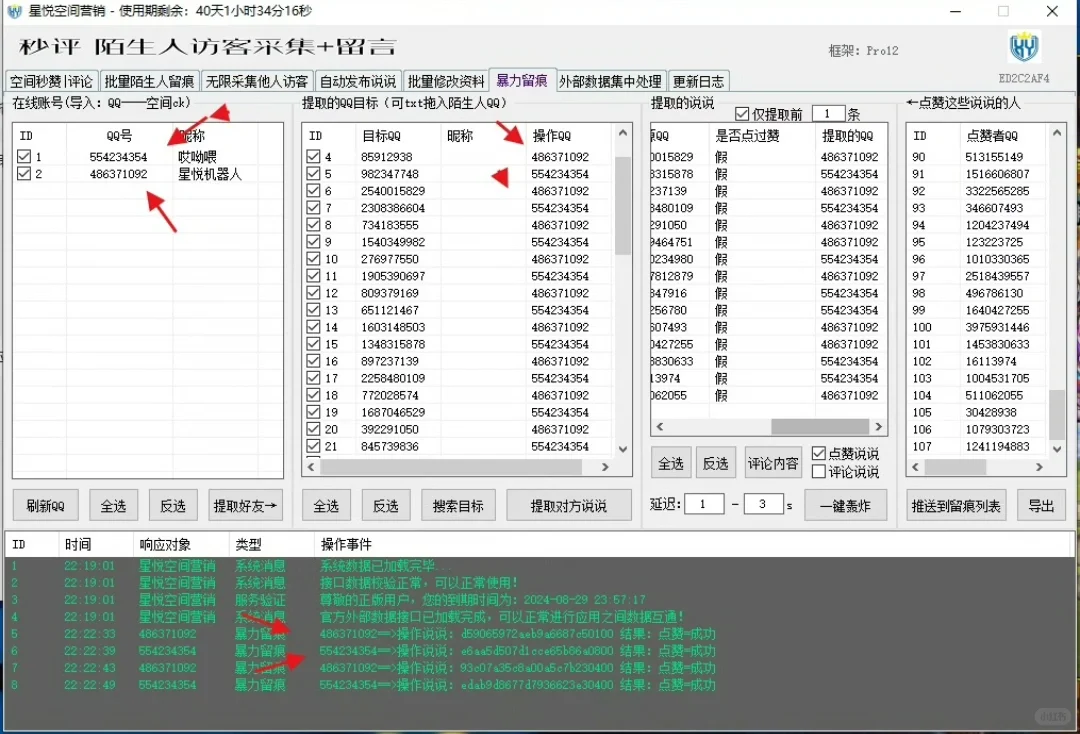Click the minimum delay input showing 1

click(x=704, y=504)
